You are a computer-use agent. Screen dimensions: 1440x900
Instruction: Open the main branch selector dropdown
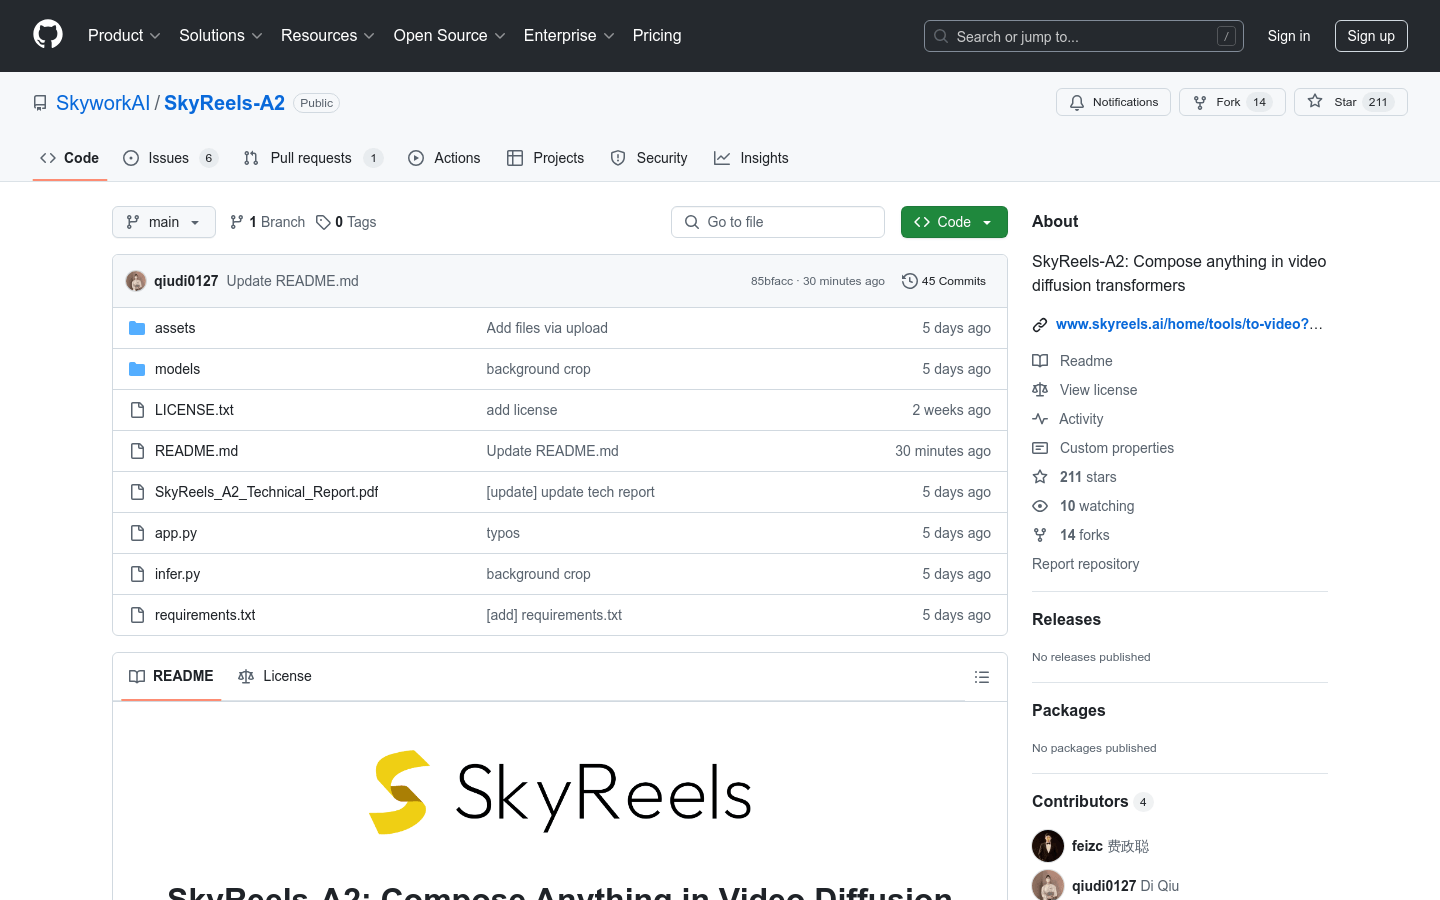[164, 222]
